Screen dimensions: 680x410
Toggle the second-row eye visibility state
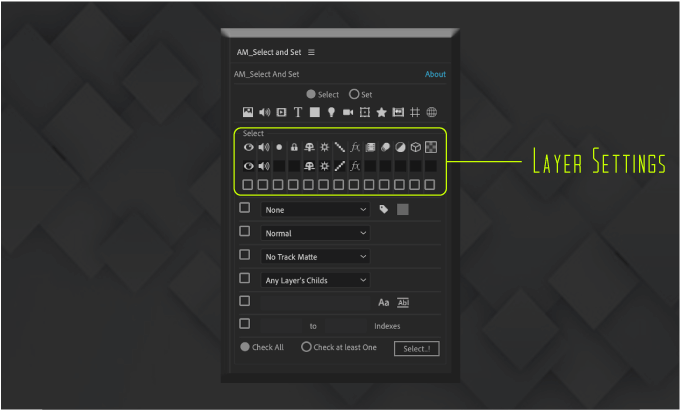248,166
